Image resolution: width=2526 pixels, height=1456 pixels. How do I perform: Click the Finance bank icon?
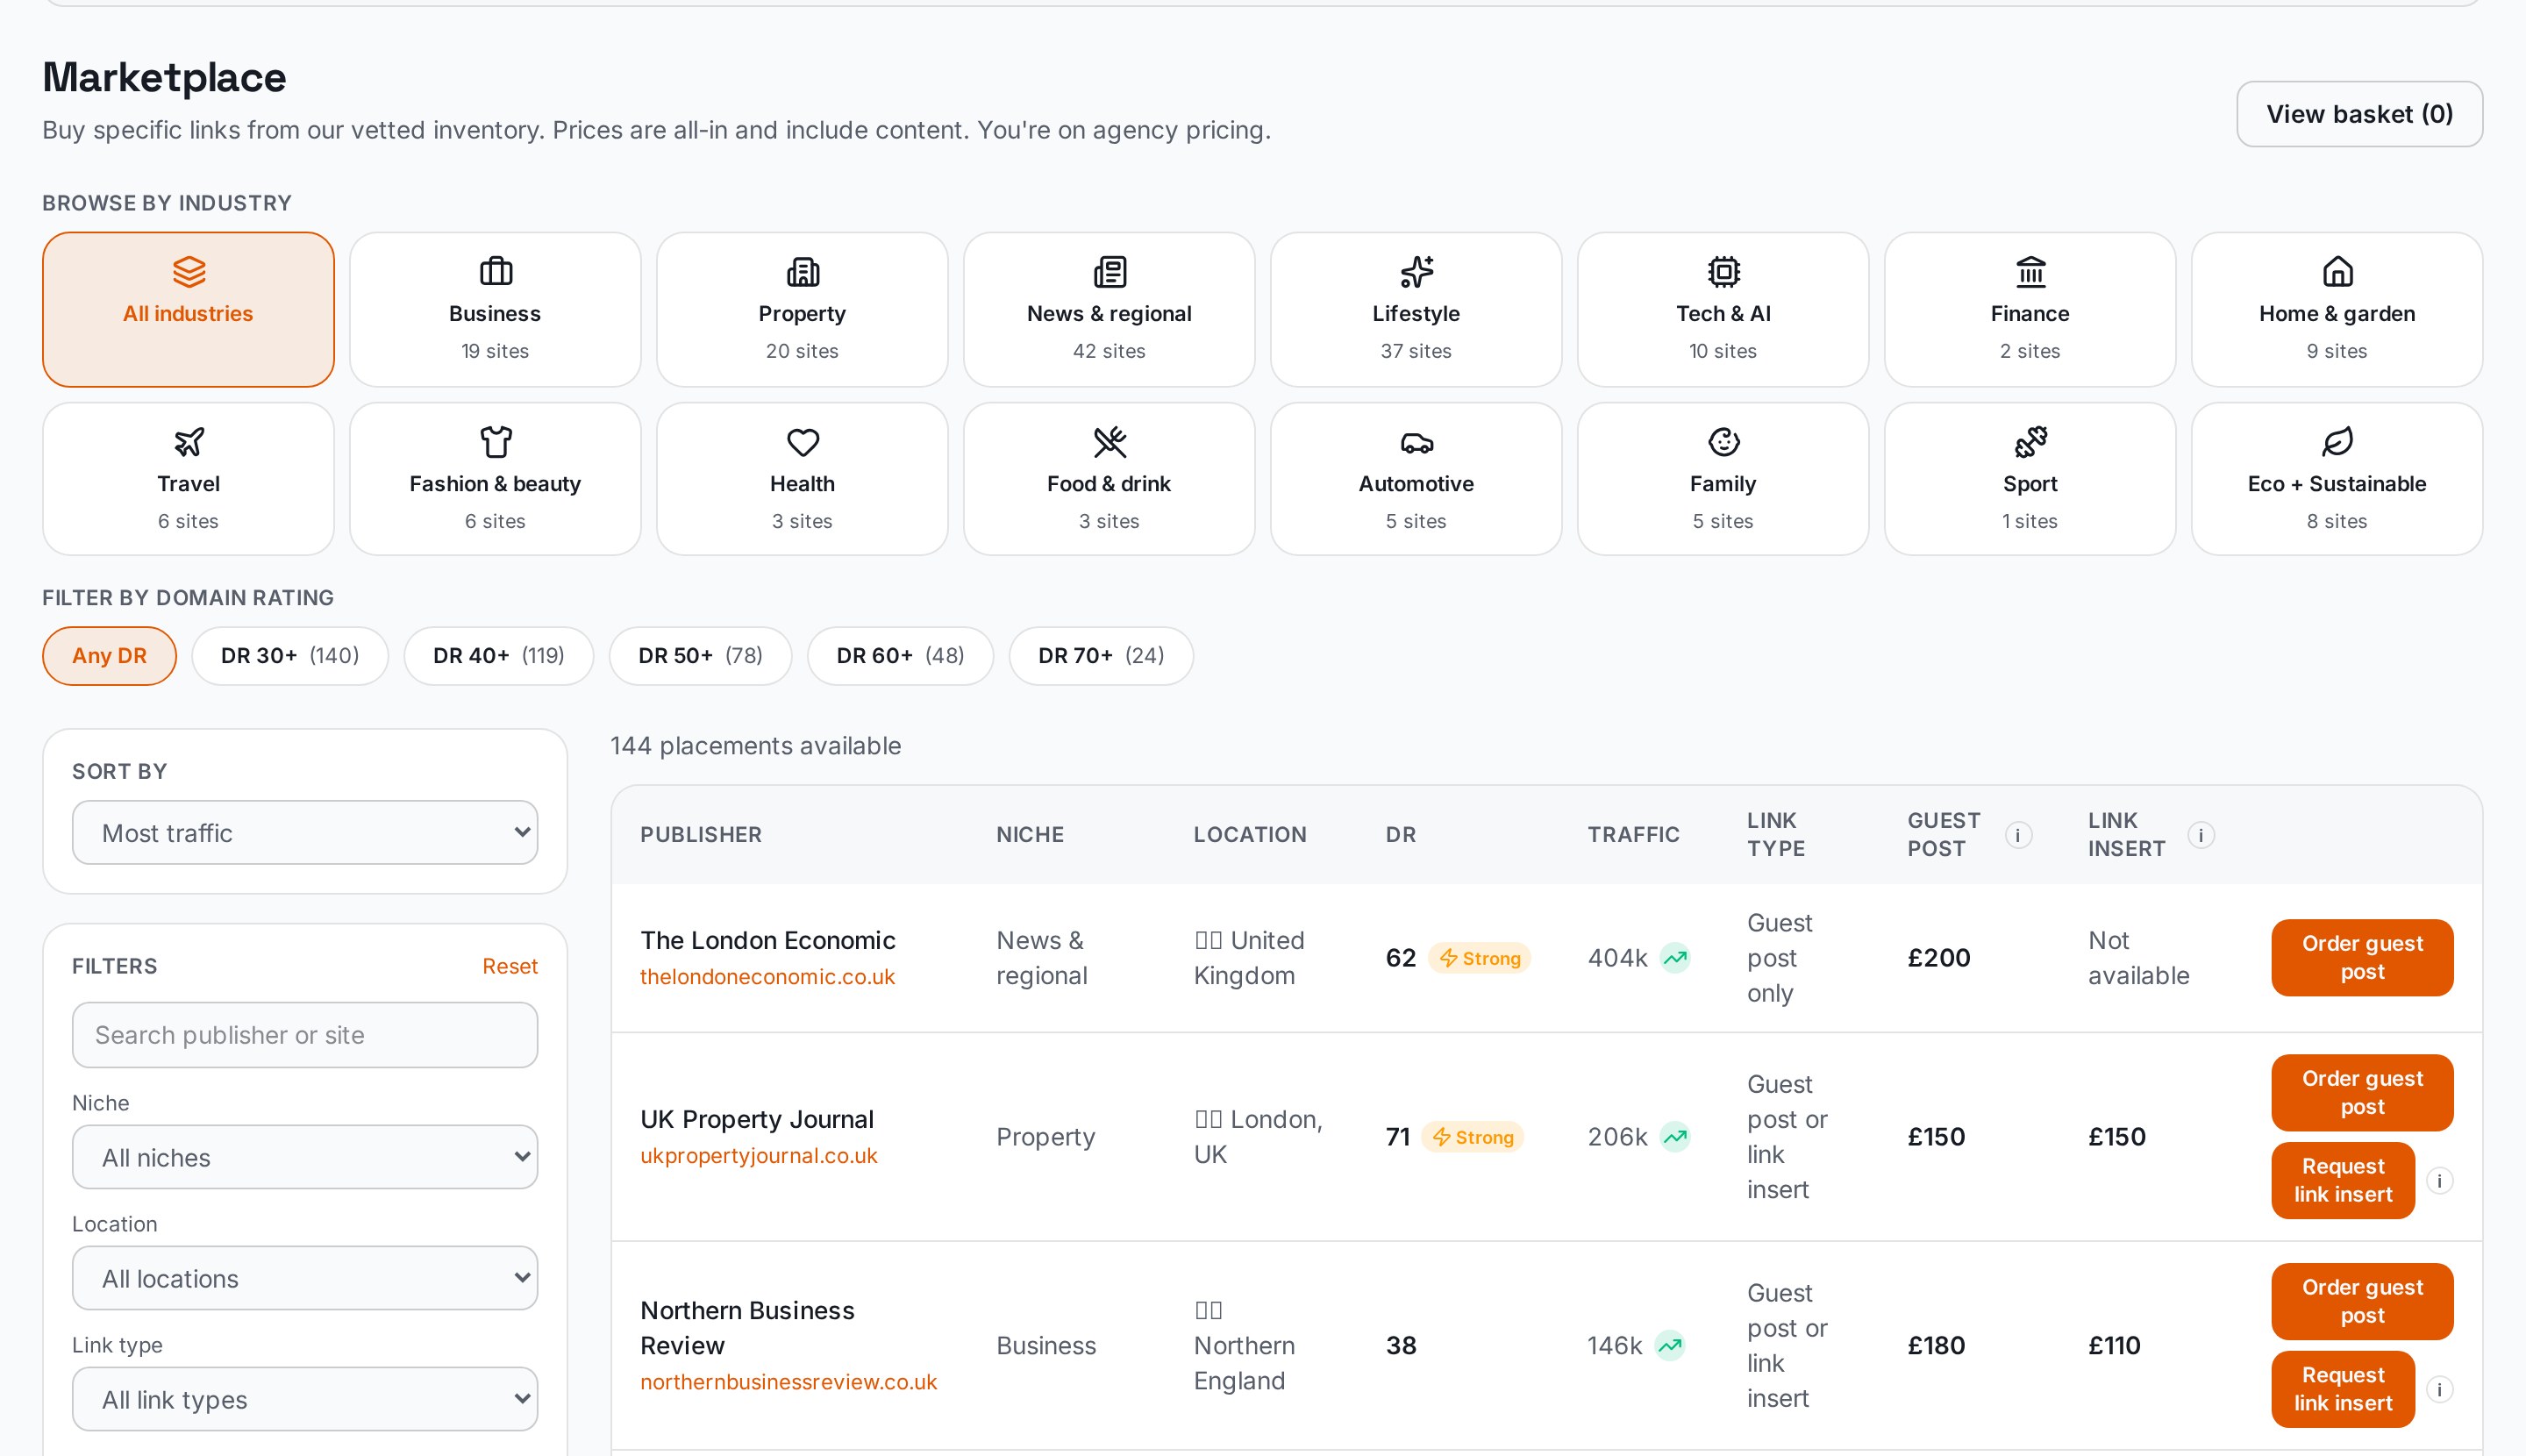click(x=2030, y=271)
